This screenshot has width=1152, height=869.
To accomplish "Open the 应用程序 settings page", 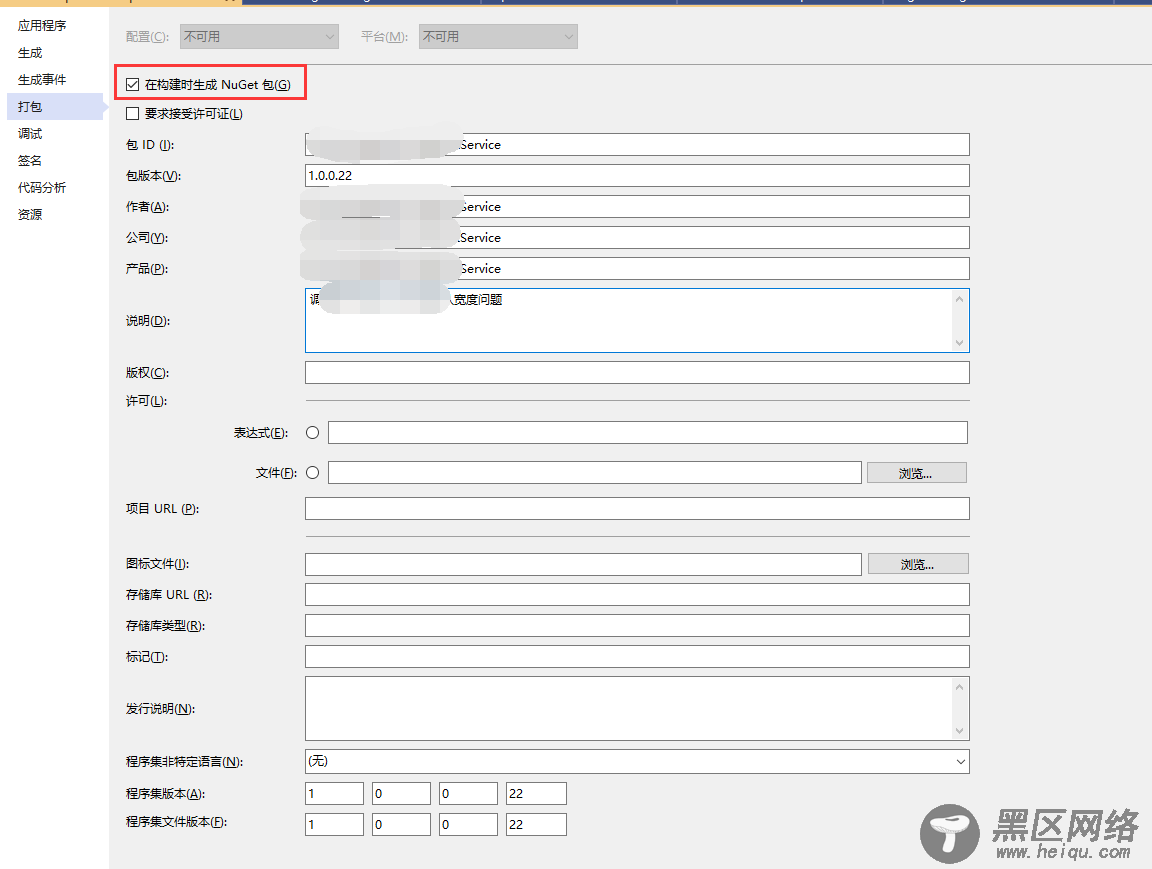I will click(x=42, y=26).
